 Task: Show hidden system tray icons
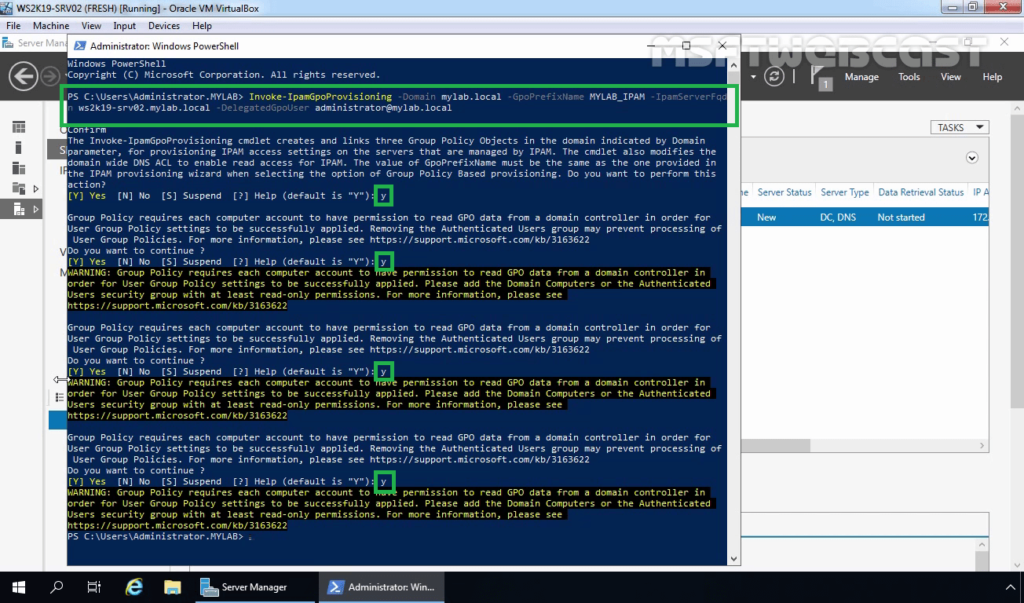pyautogui.click(x=1010, y=587)
